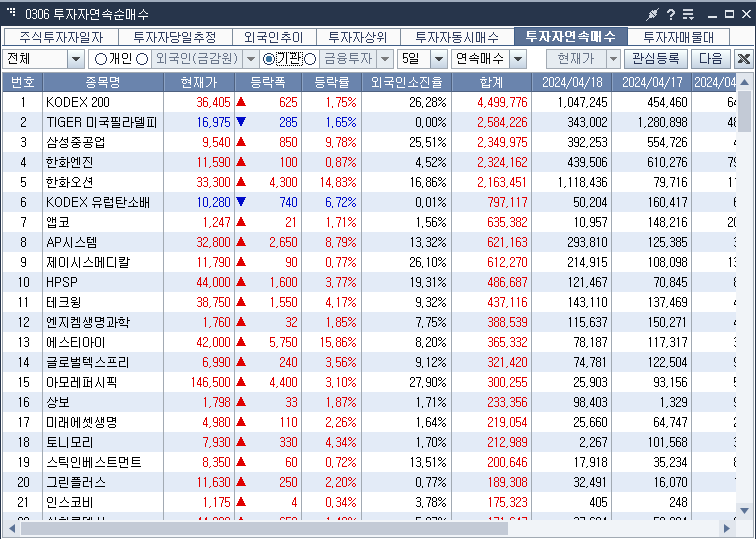Viewport: 756px width, 539px height.
Task: Switch to 외국인추이 tab
Action: coord(274,37)
